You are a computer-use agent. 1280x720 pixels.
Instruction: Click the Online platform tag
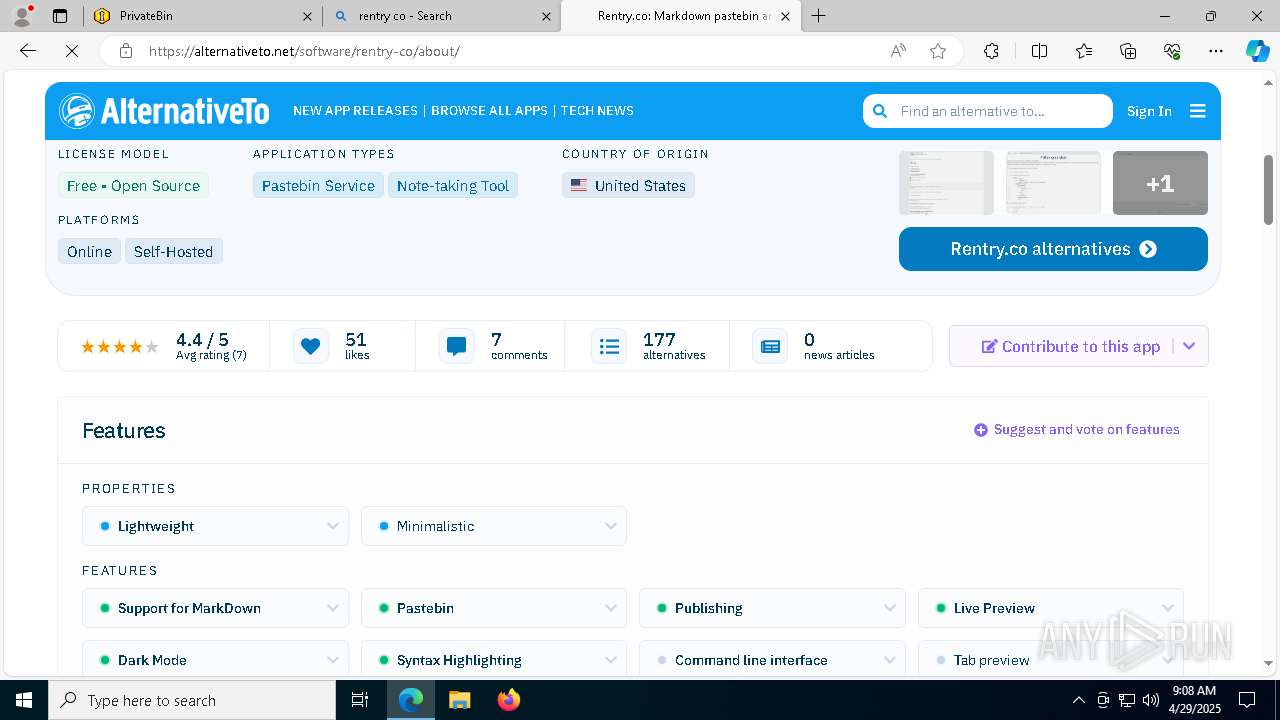89,252
